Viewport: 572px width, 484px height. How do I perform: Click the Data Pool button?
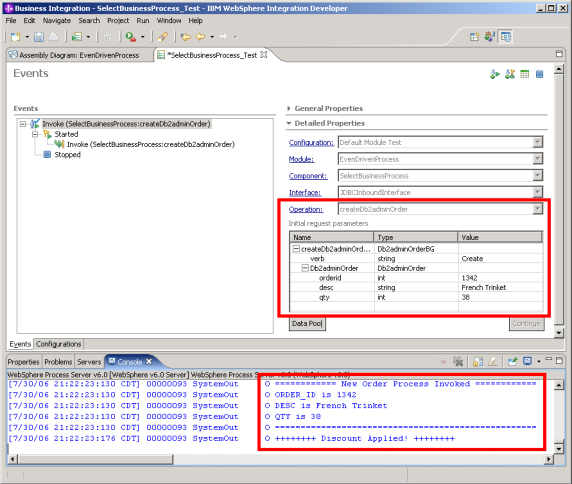(307, 324)
